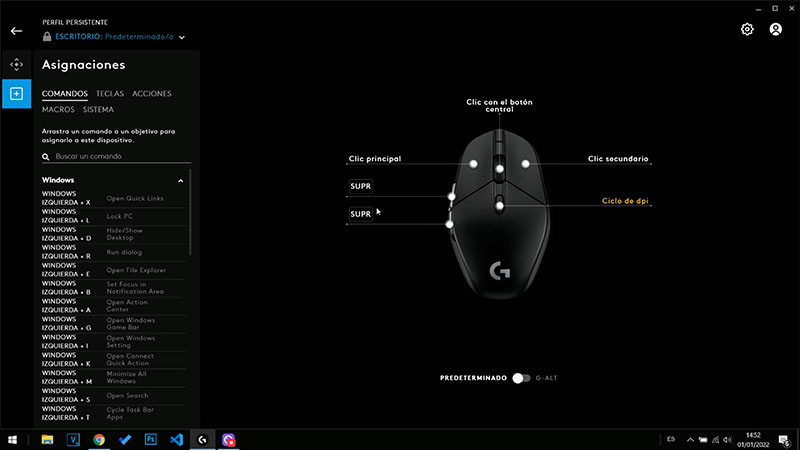This screenshot has width=800, height=450.
Task: Switch to COMANDOS tab
Action: (x=65, y=94)
